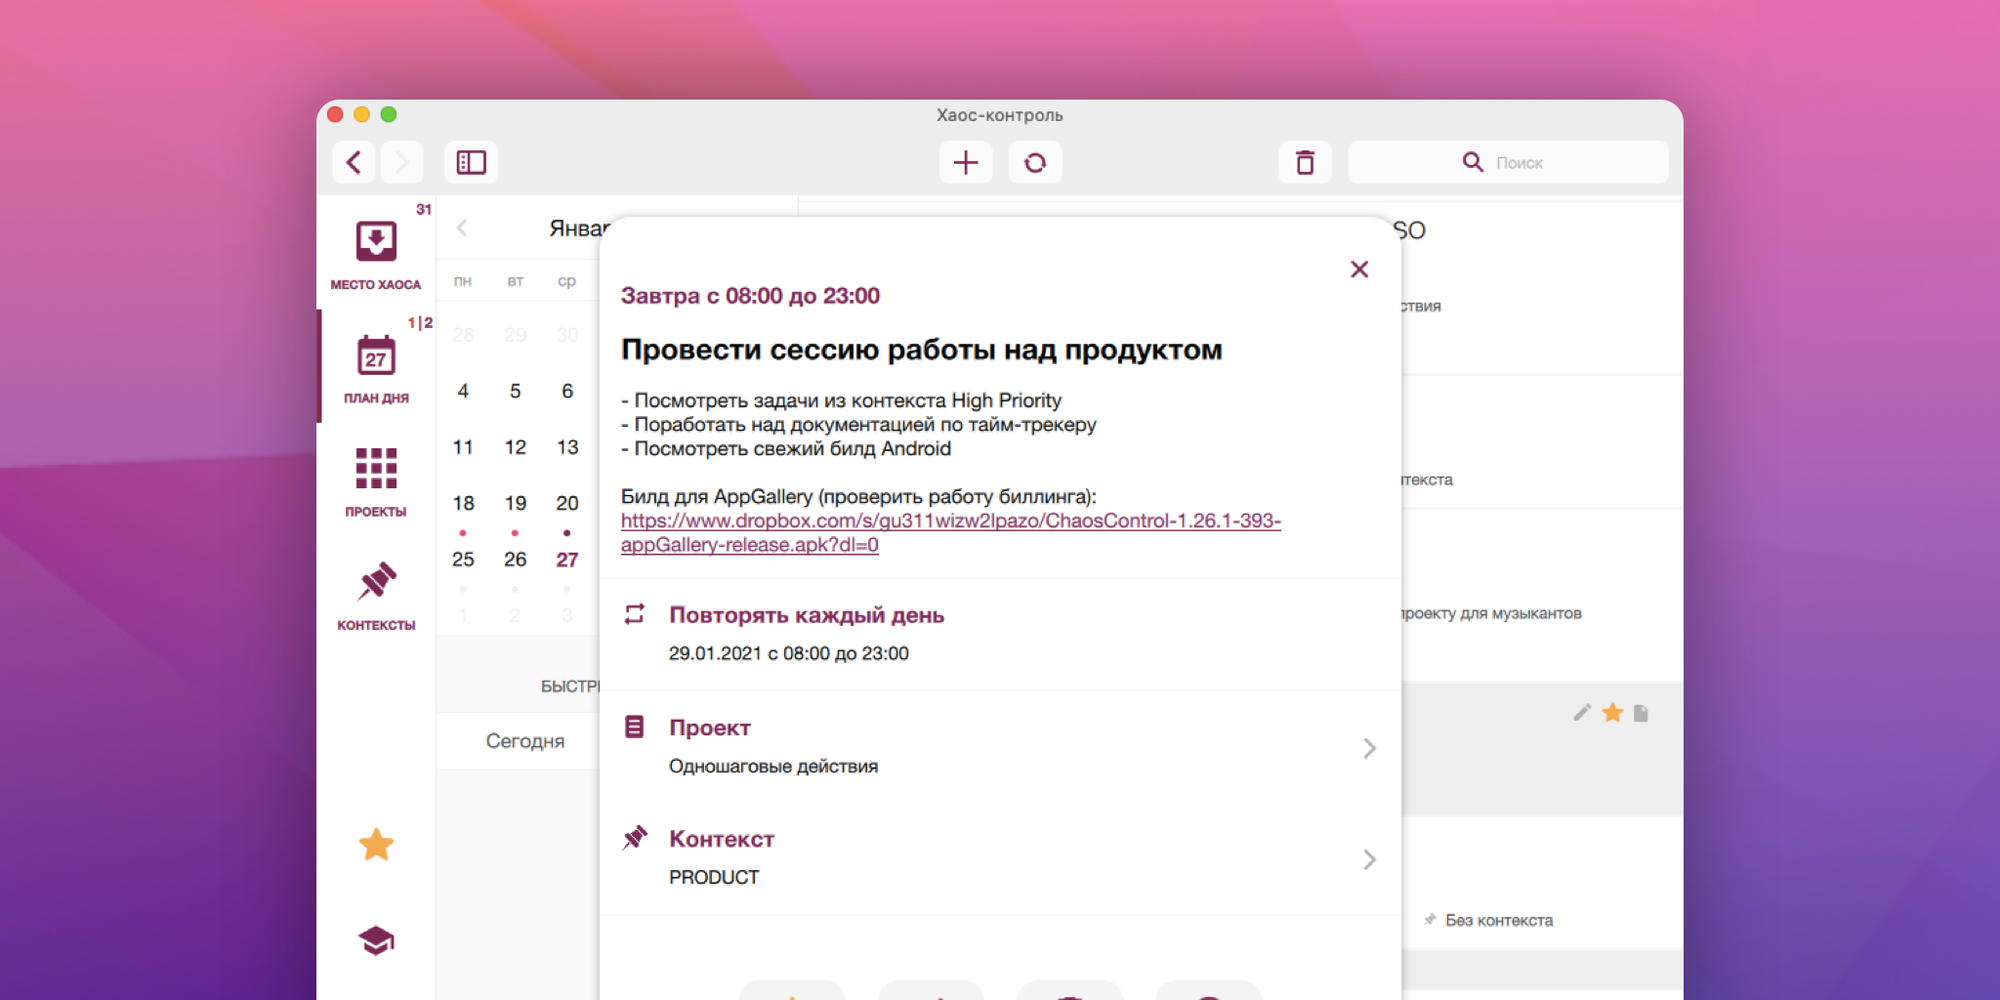Edit the highlighted task with pencil icon

pyautogui.click(x=1582, y=712)
